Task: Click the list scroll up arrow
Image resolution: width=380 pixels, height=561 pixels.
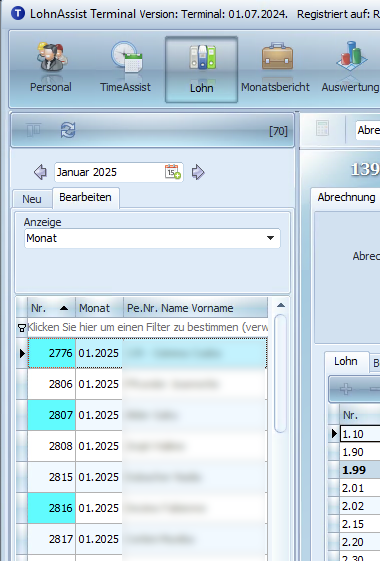Action: [x=281, y=305]
